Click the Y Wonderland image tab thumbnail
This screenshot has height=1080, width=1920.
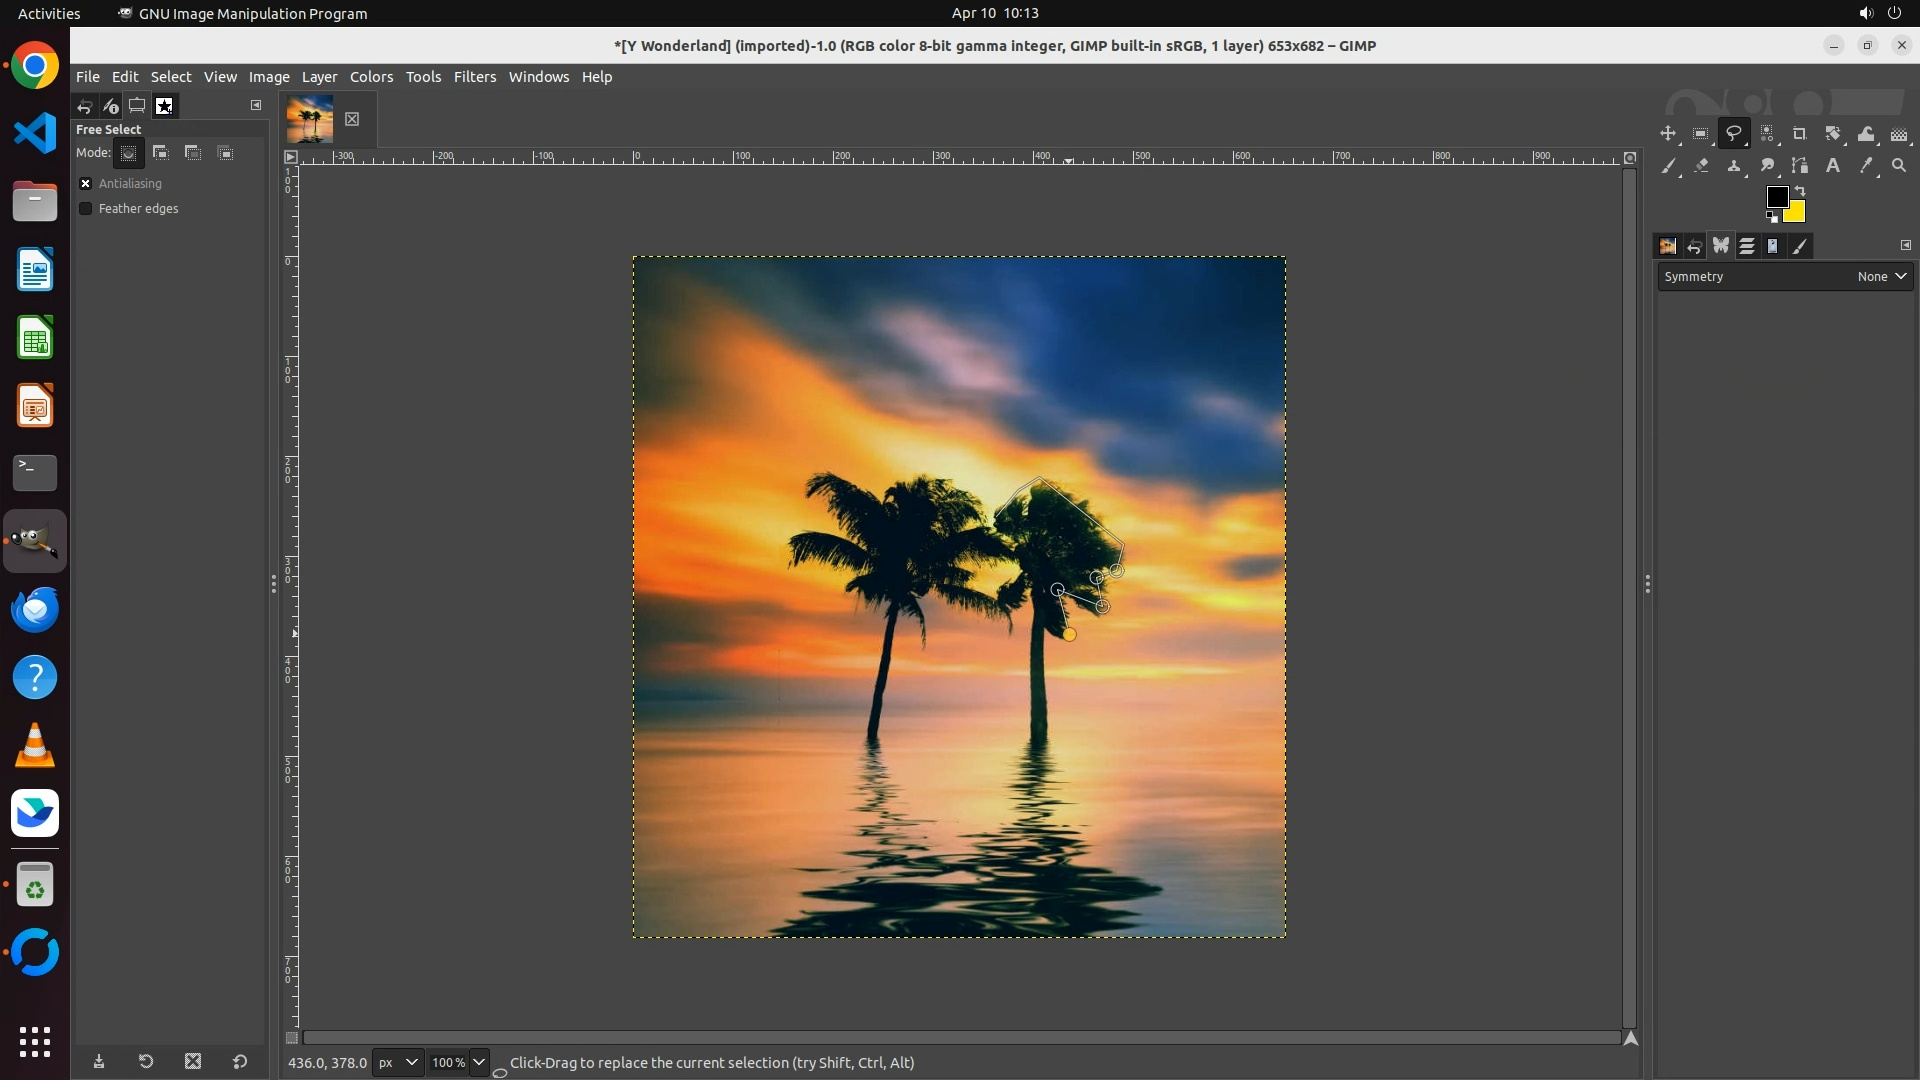click(310, 119)
